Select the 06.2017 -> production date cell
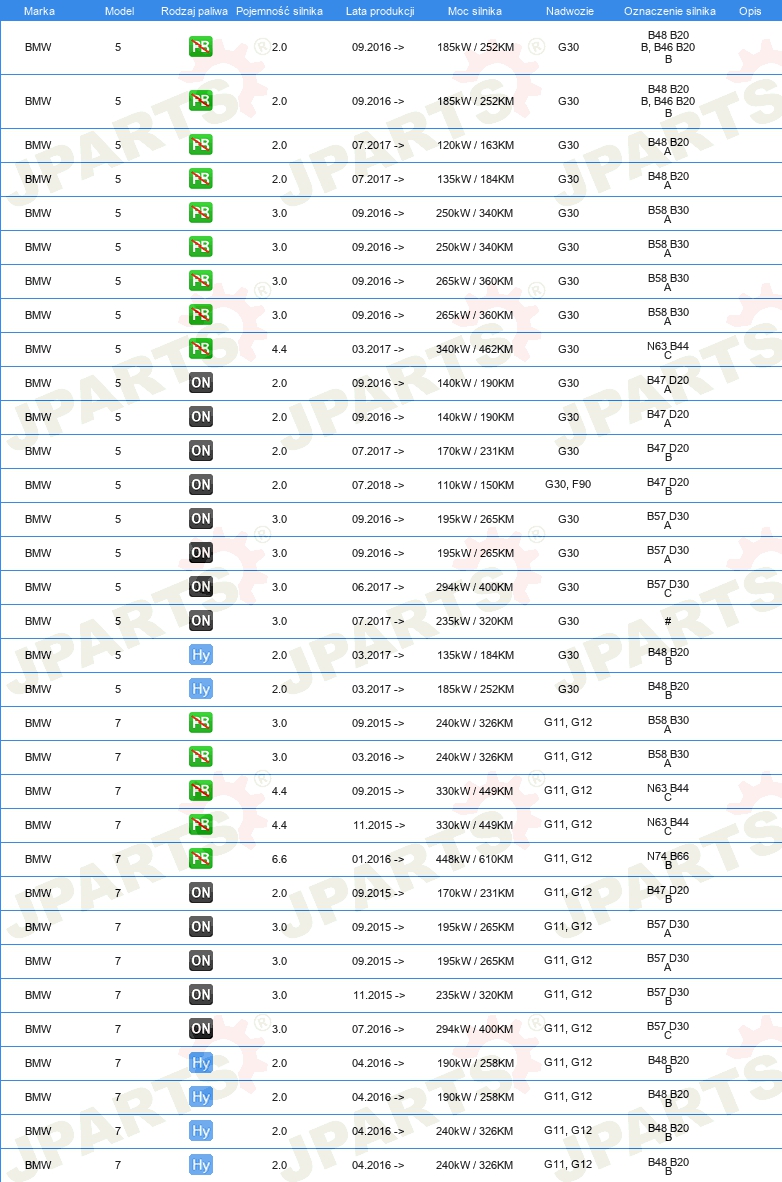This screenshot has width=782, height=1182. tap(378, 587)
